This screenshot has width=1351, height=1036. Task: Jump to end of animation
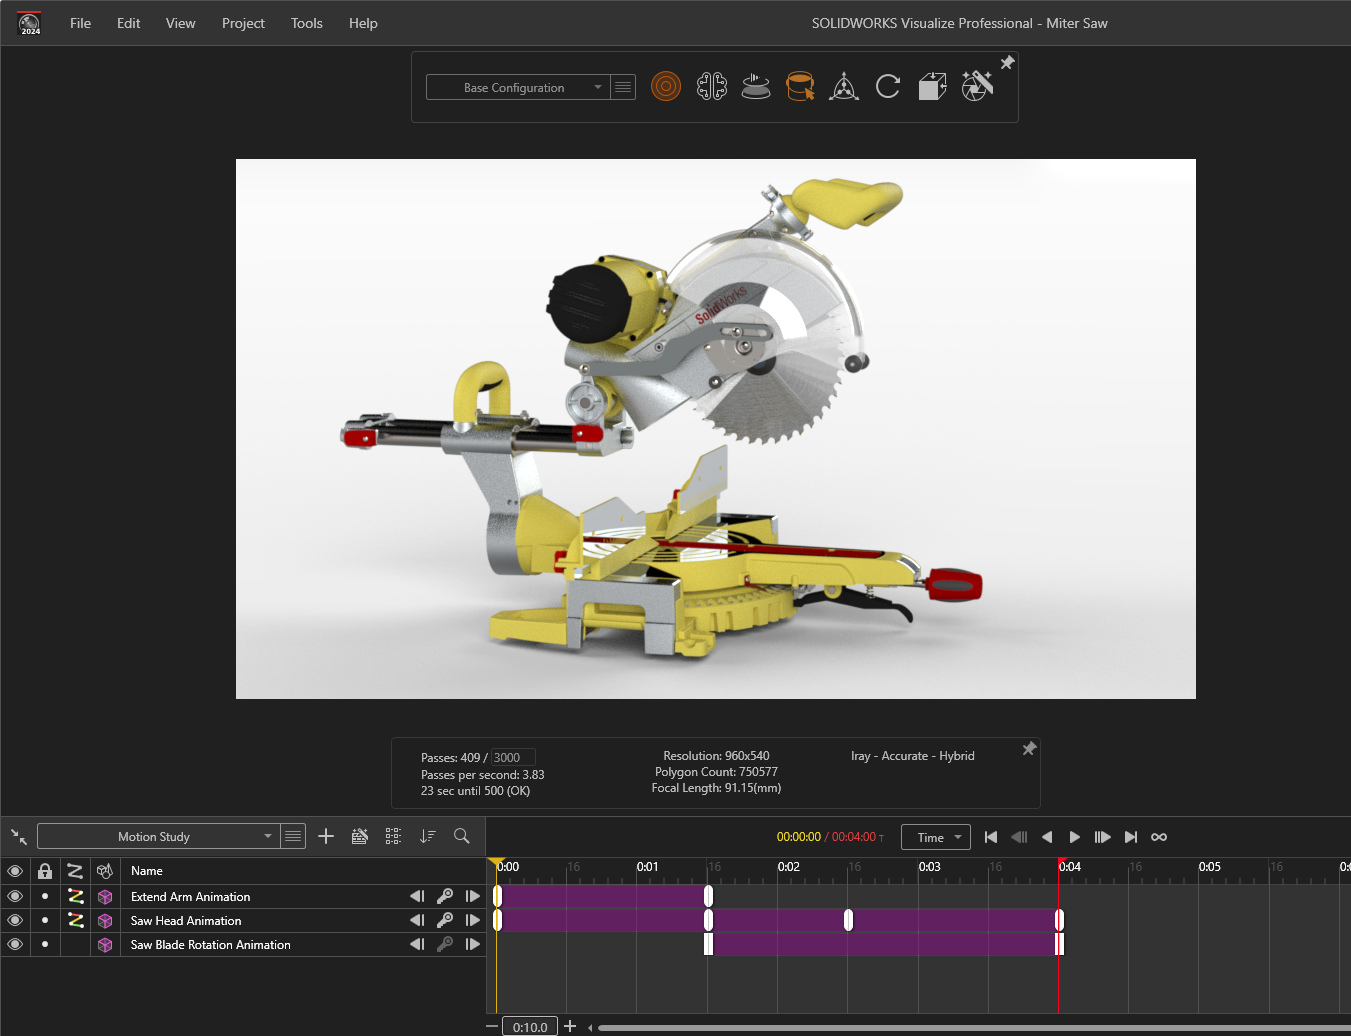(x=1131, y=837)
